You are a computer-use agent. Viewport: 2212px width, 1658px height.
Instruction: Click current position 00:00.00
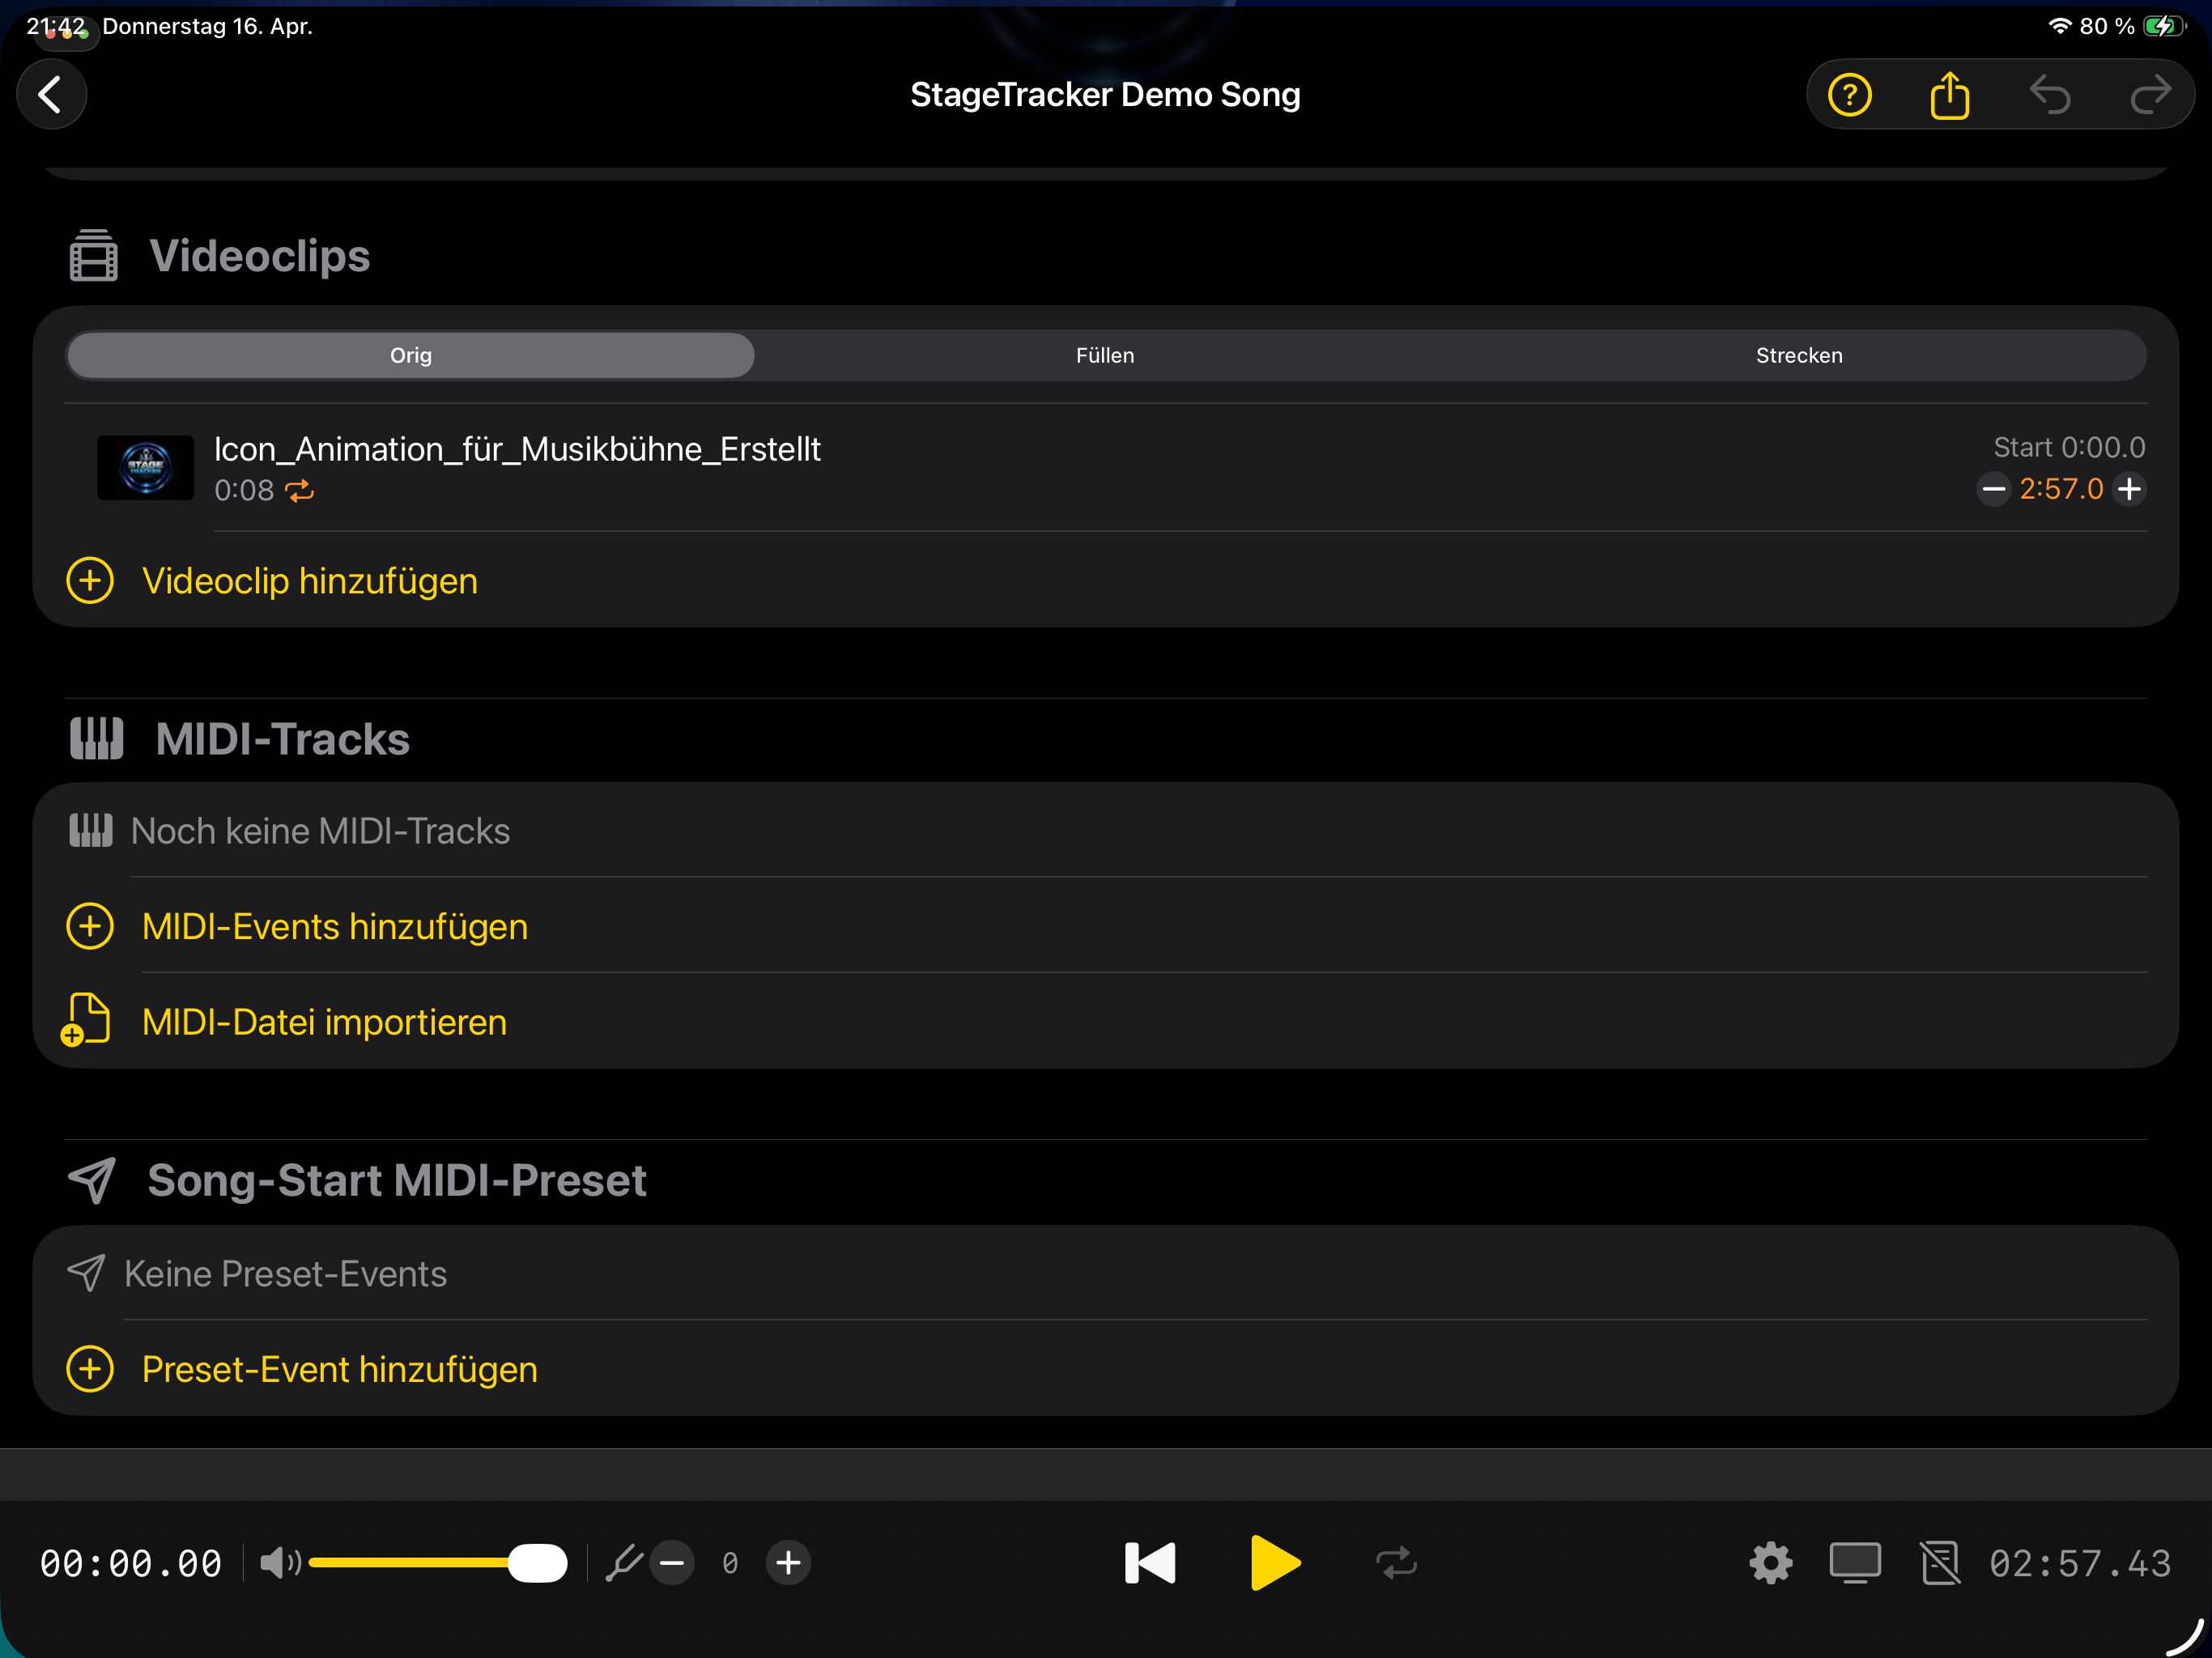[131, 1563]
